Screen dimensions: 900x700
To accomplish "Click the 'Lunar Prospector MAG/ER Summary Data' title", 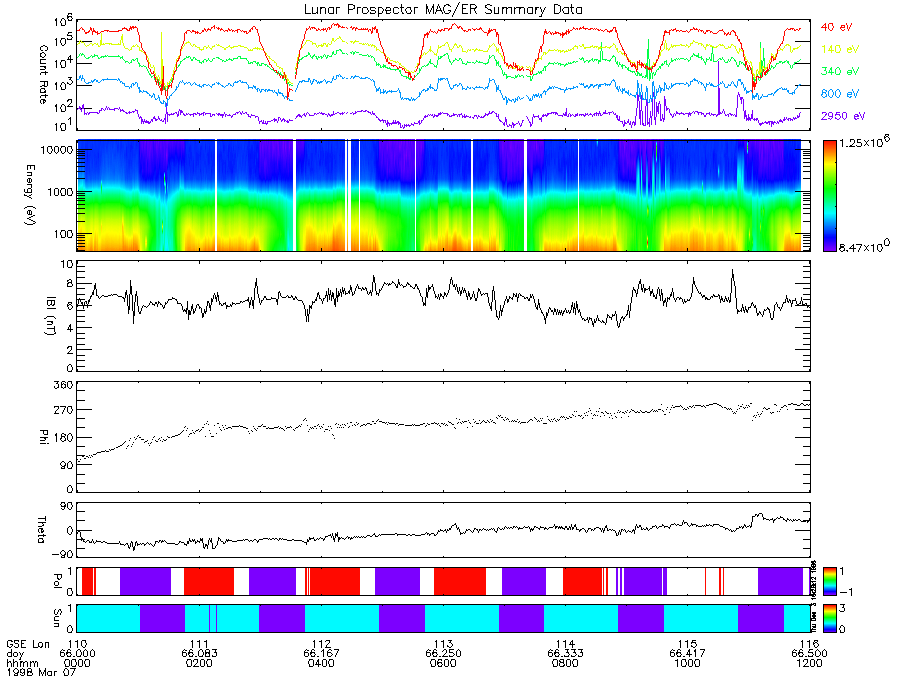I will 443,9.
